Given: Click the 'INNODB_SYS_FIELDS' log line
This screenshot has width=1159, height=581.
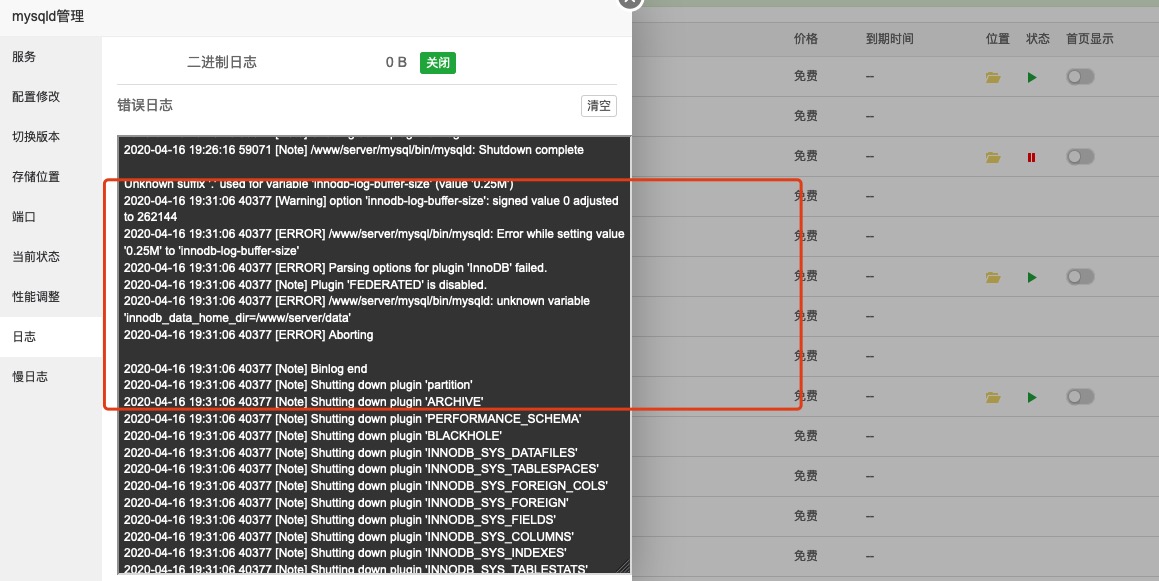Looking at the screenshot, I should [x=340, y=520].
